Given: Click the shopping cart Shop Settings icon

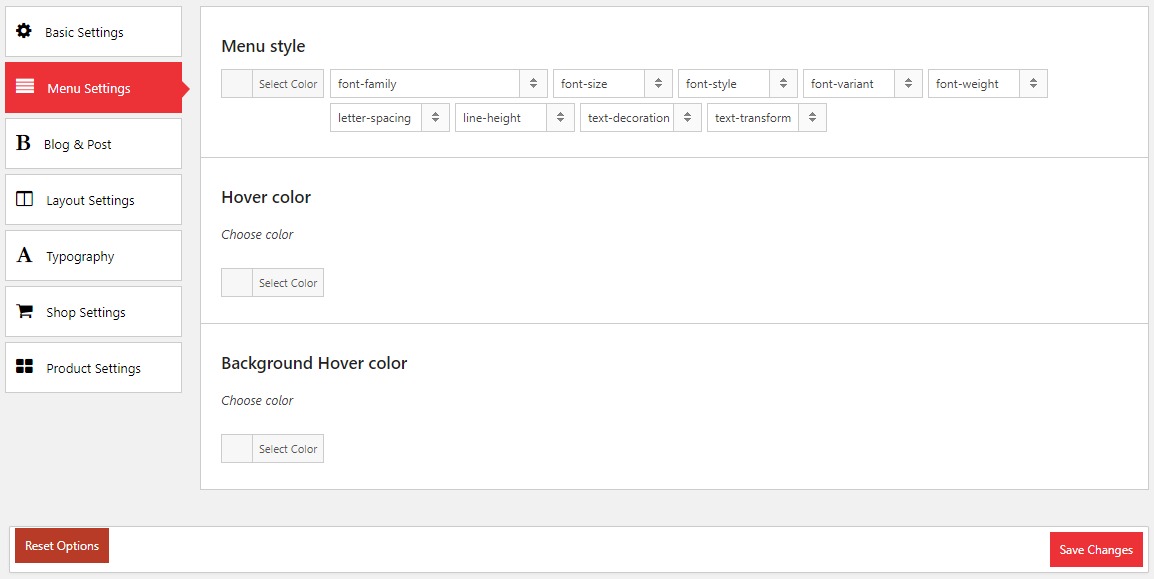Looking at the screenshot, I should [x=25, y=312].
